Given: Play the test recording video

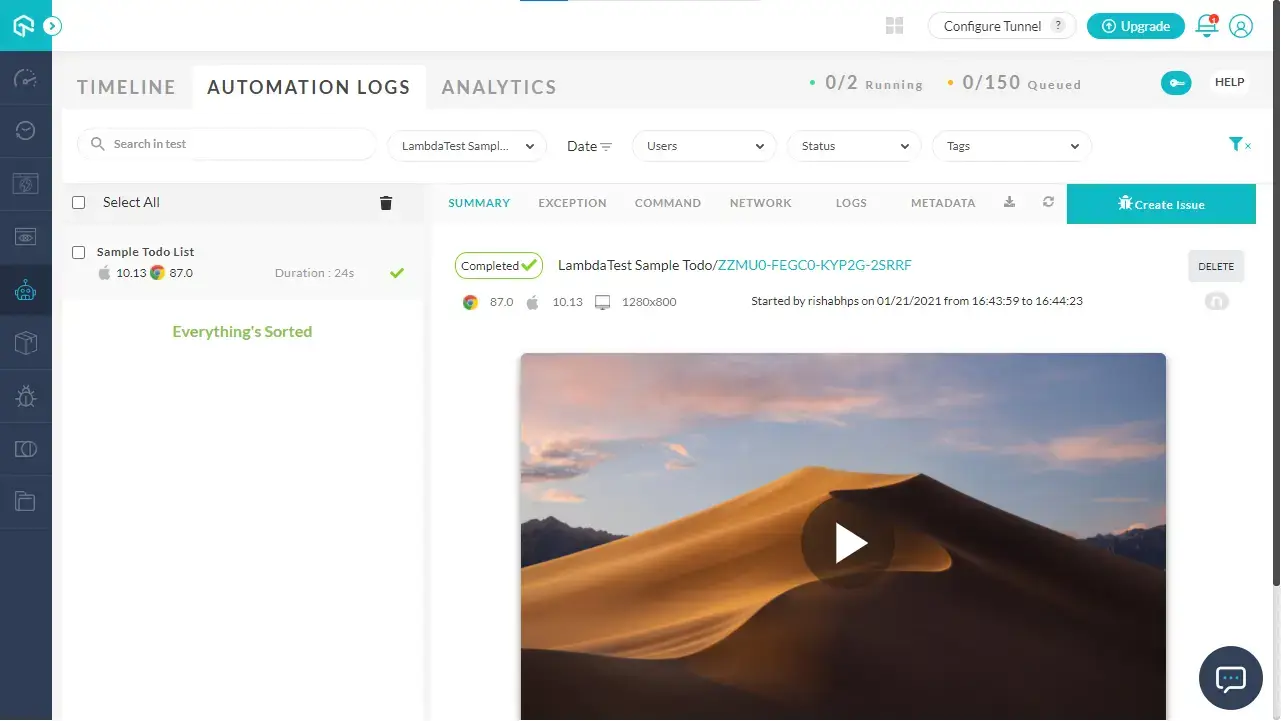Looking at the screenshot, I should coord(848,542).
